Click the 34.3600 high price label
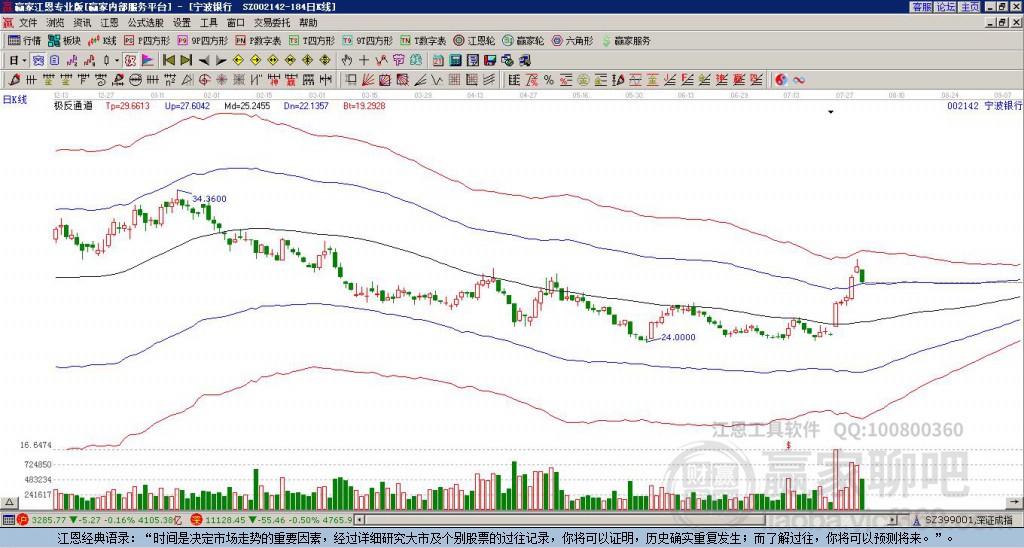The height and width of the screenshot is (548, 1024). coord(209,199)
